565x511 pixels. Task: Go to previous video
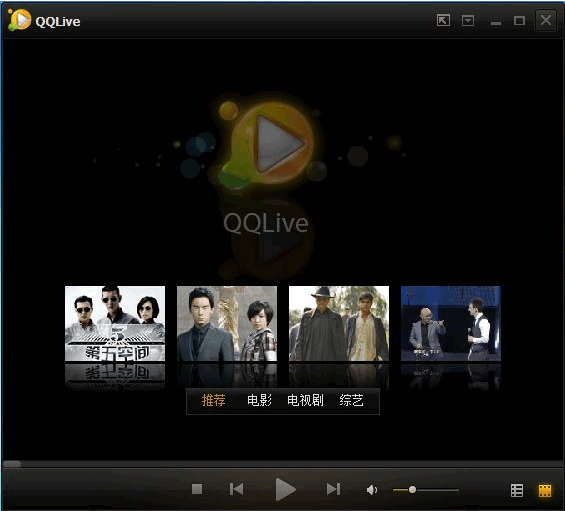tap(236, 489)
